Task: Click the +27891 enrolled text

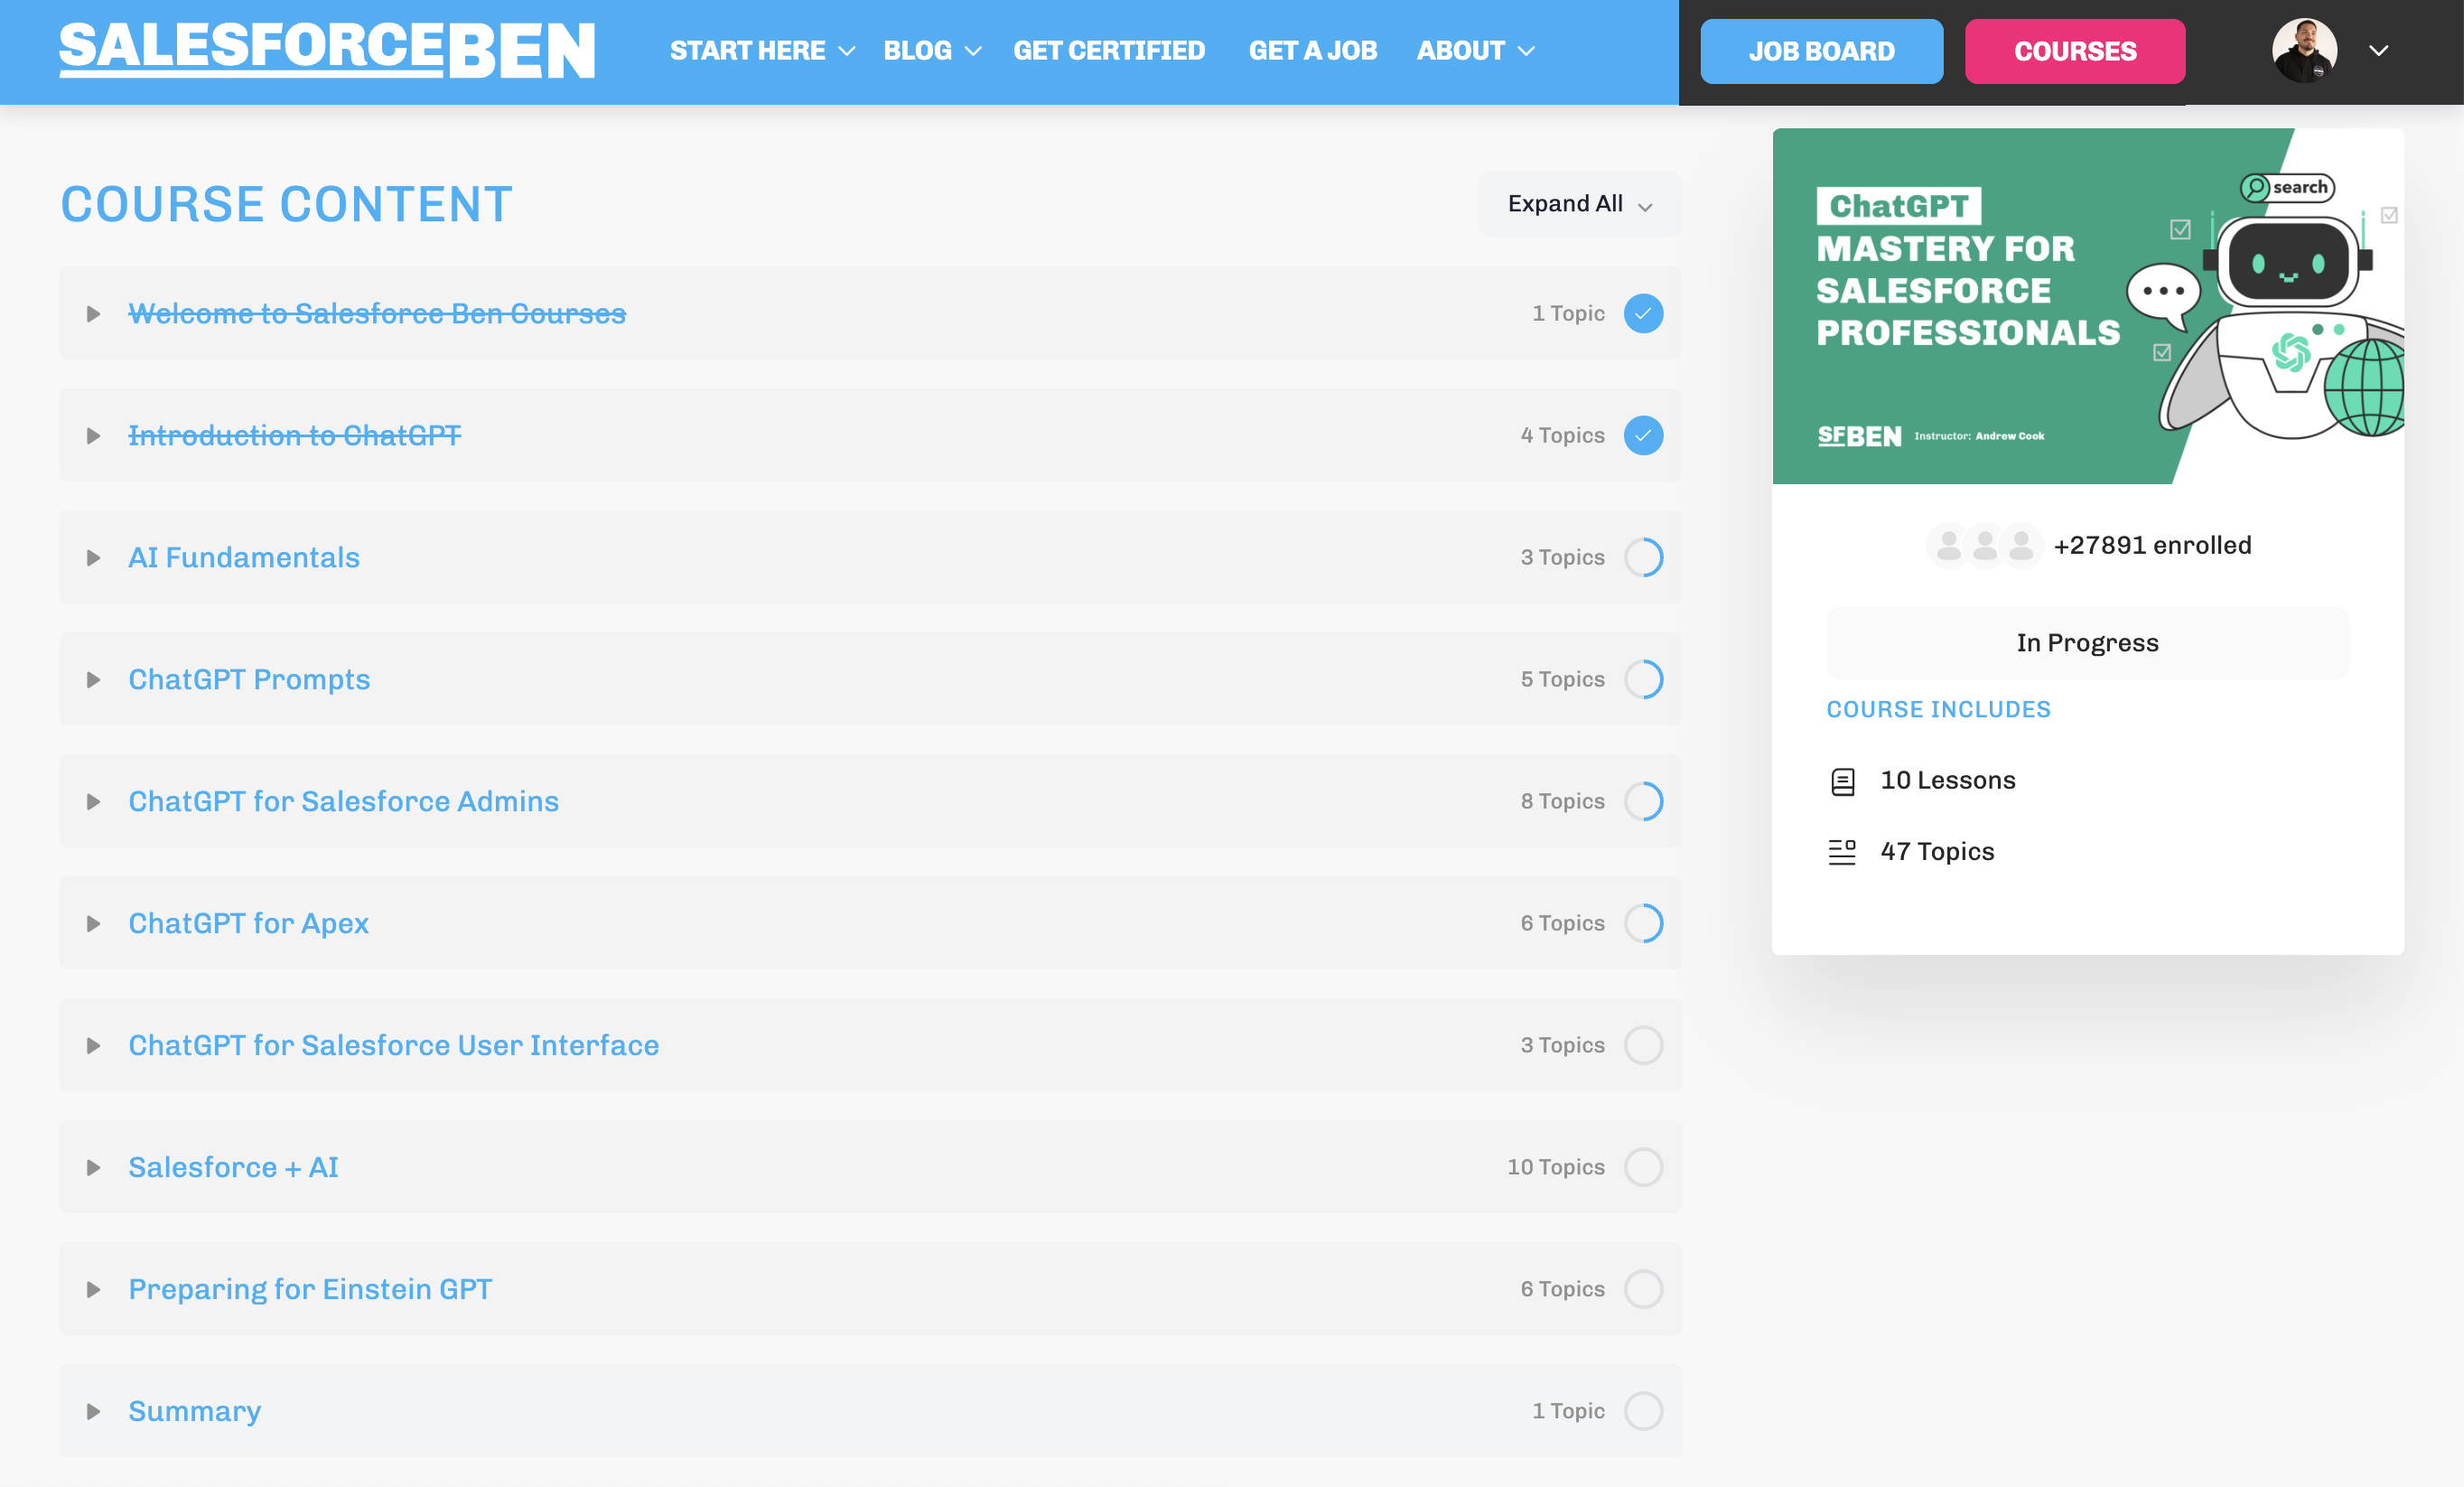Action: point(2152,546)
